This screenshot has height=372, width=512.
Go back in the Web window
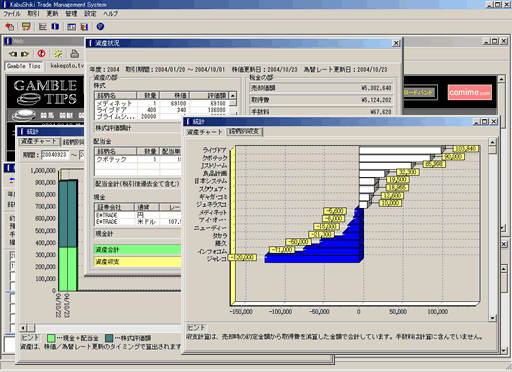[x=13, y=54]
